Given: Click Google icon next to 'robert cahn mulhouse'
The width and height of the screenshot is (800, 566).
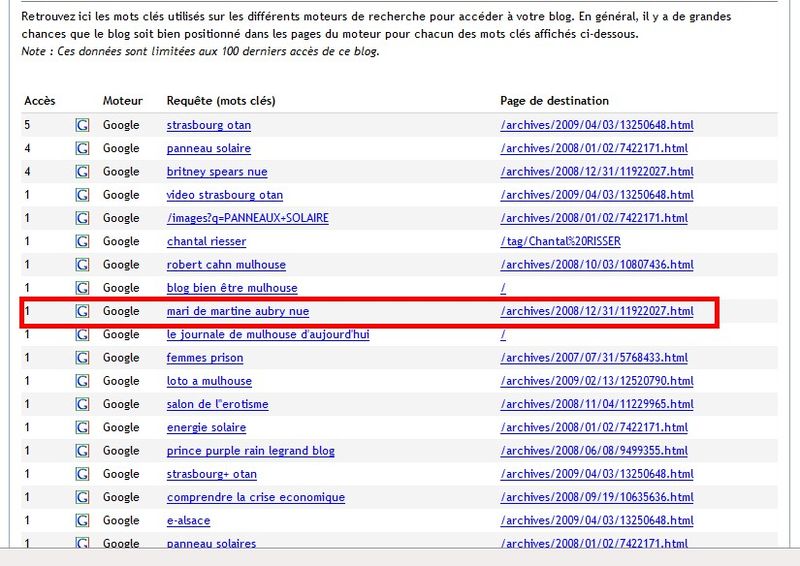Looking at the screenshot, I should tap(82, 265).
